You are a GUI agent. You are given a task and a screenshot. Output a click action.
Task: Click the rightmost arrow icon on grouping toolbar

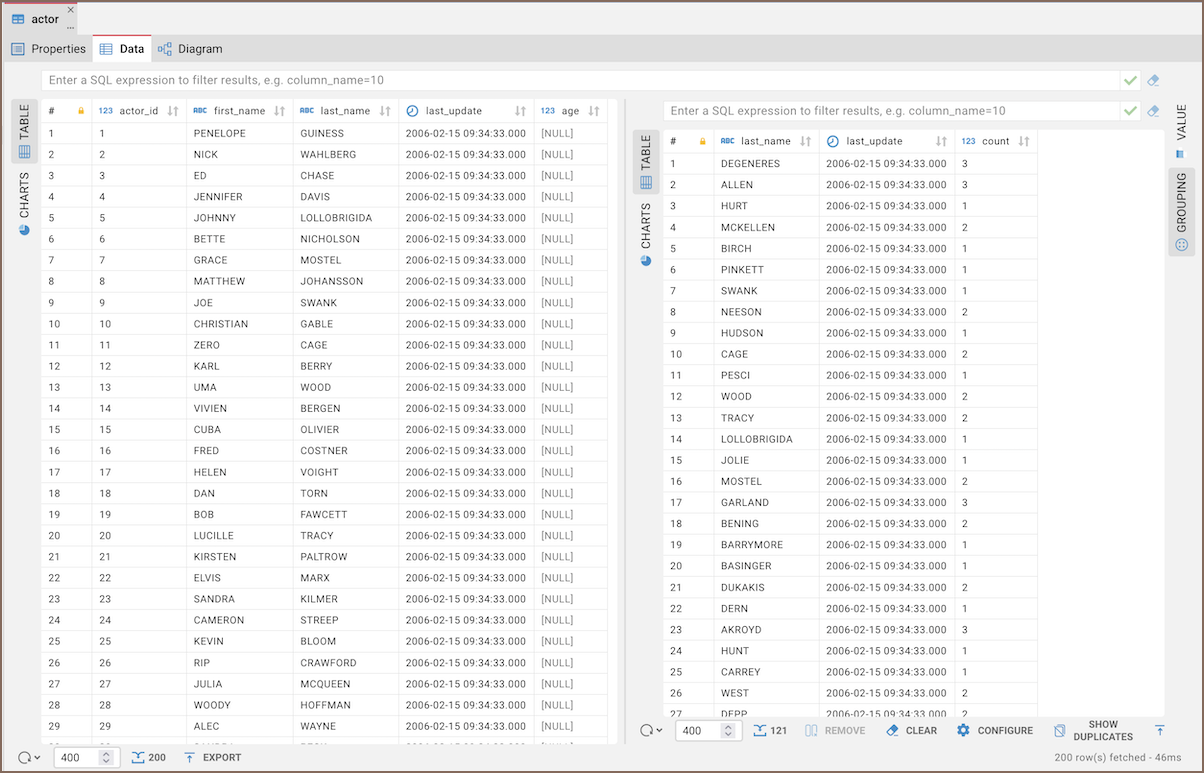pos(1159,731)
